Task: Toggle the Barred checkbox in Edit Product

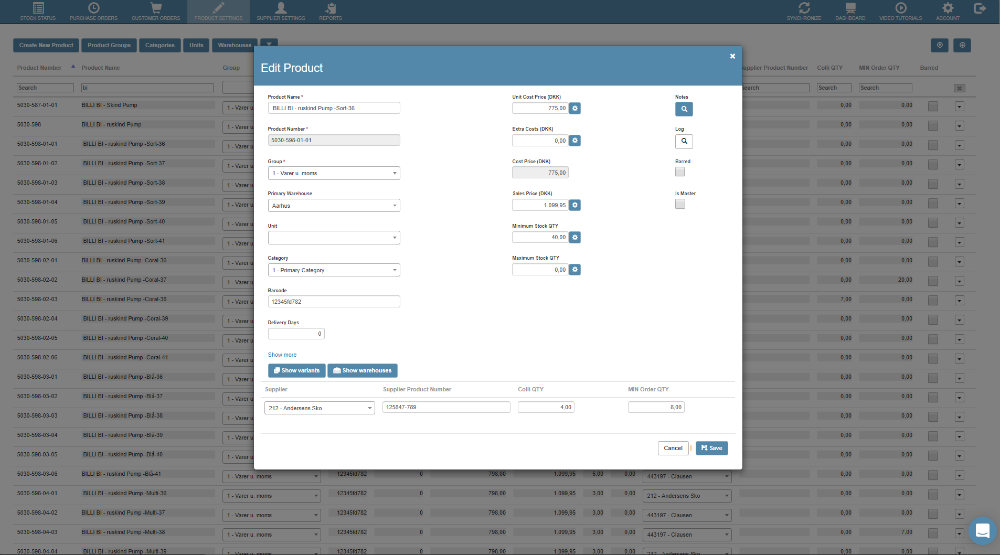Action: pyautogui.click(x=680, y=172)
